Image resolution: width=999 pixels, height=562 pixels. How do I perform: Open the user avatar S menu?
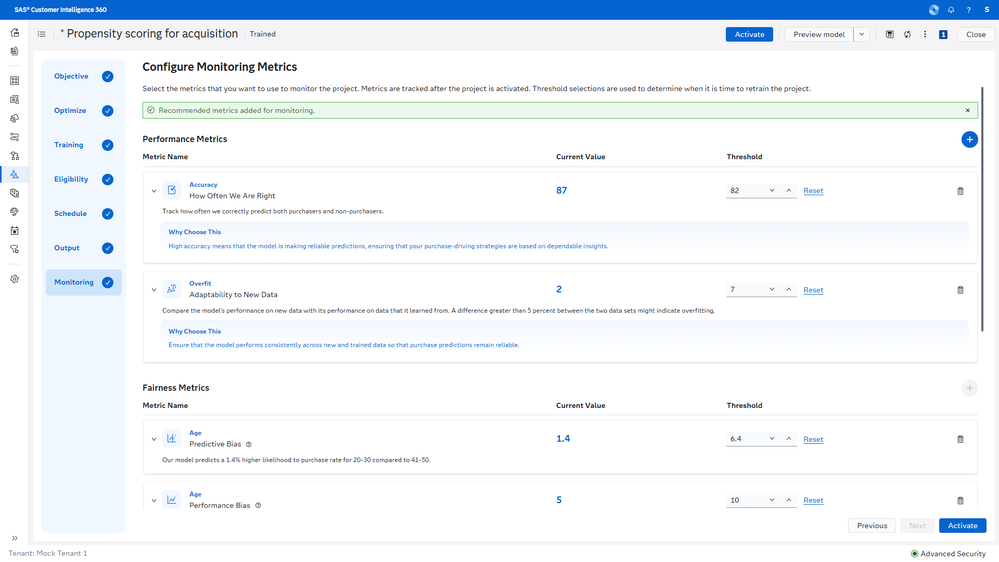coord(987,10)
